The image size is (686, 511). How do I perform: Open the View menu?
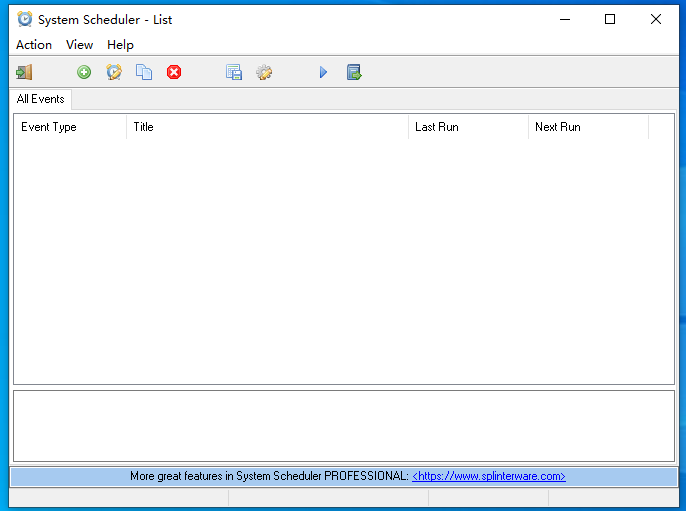[80, 45]
